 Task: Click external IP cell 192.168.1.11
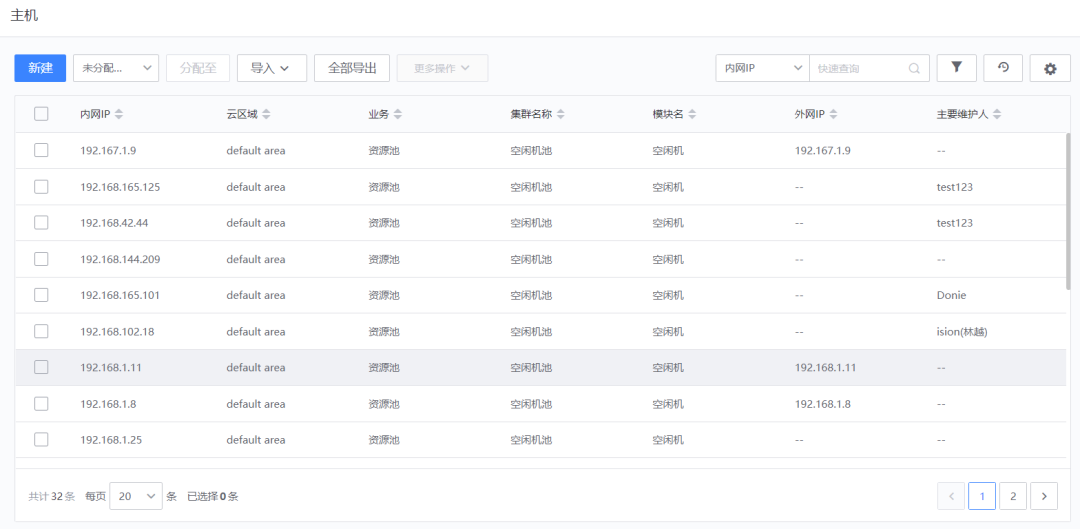[x=825, y=368]
